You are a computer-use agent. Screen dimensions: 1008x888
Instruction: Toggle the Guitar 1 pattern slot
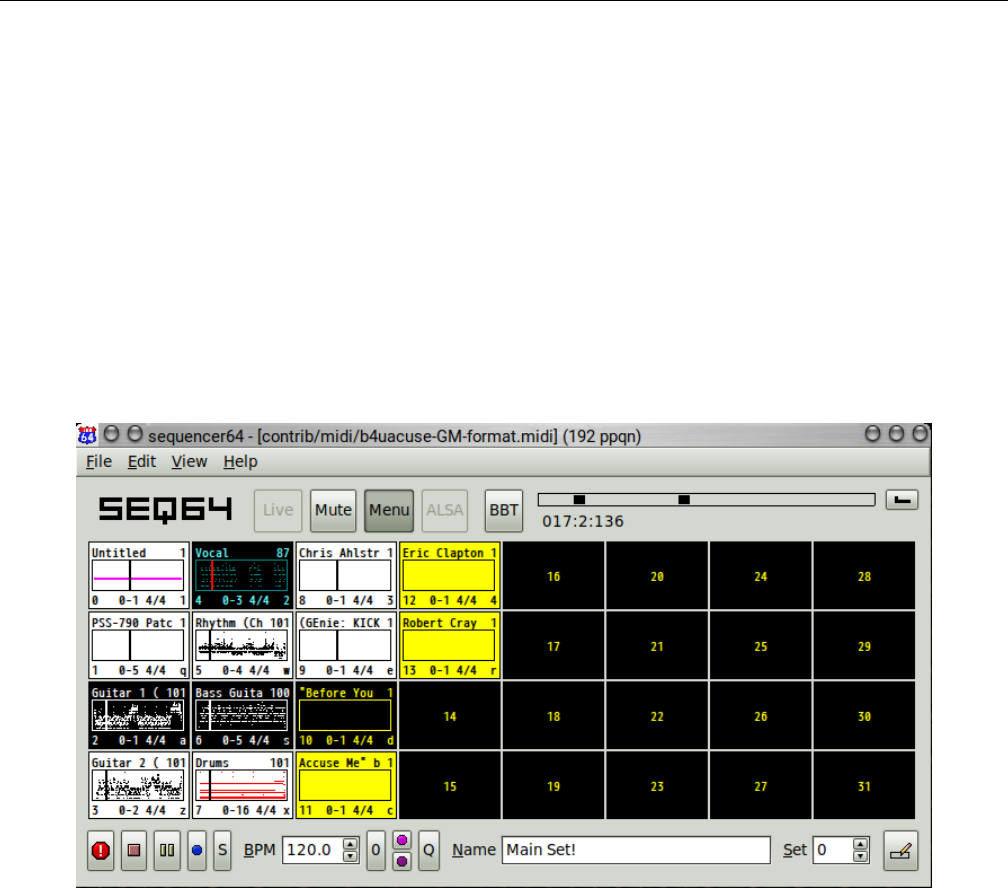(x=138, y=716)
